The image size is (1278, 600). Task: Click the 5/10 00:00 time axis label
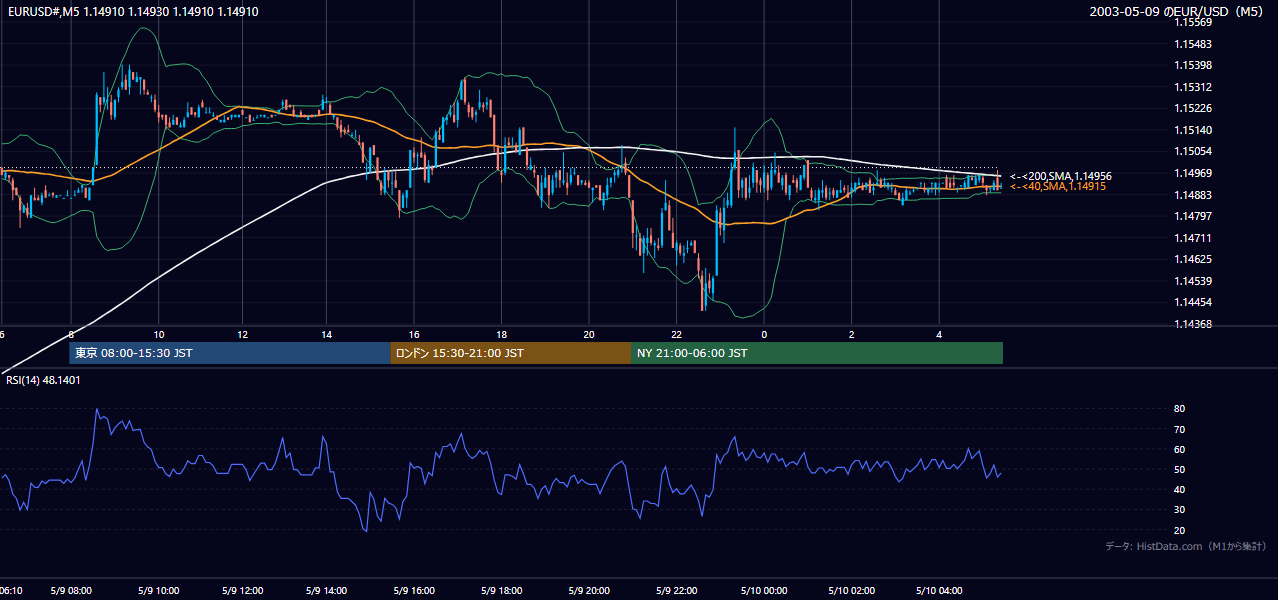[764, 591]
